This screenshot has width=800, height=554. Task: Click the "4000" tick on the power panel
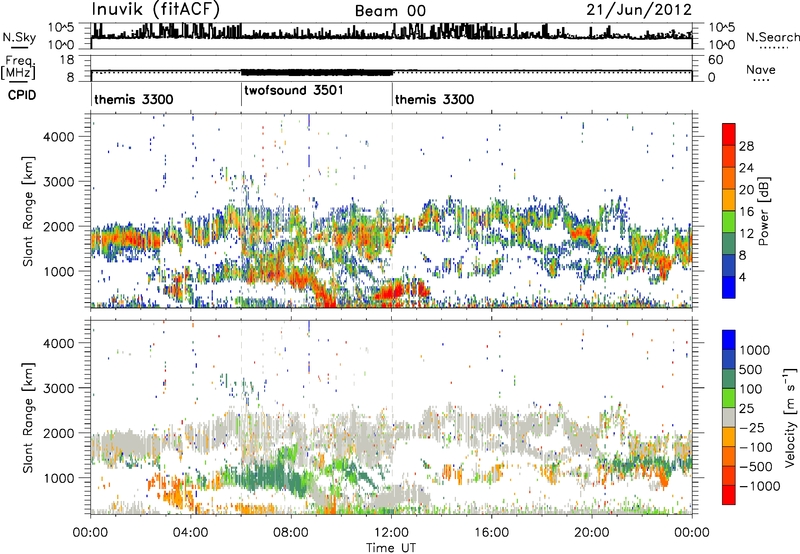tap(59, 137)
